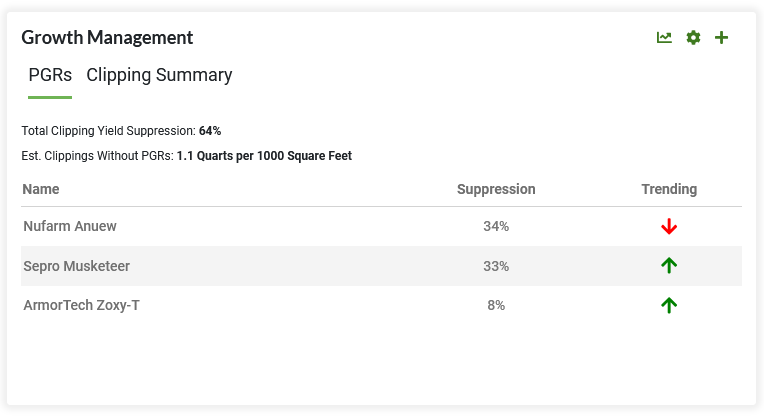Image resolution: width=764 pixels, height=417 pixels.
Task: Click the 8% suppression value
Action: [496, 305]
